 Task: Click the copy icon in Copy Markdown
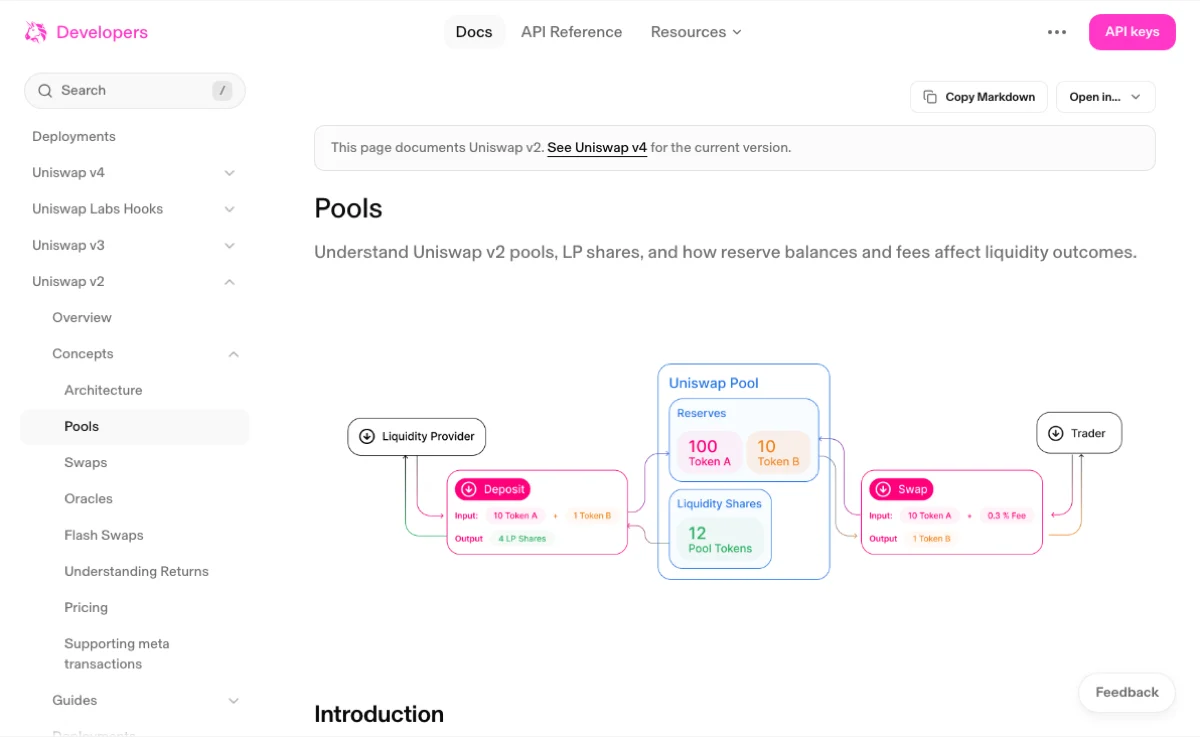[x=930, y=97]
